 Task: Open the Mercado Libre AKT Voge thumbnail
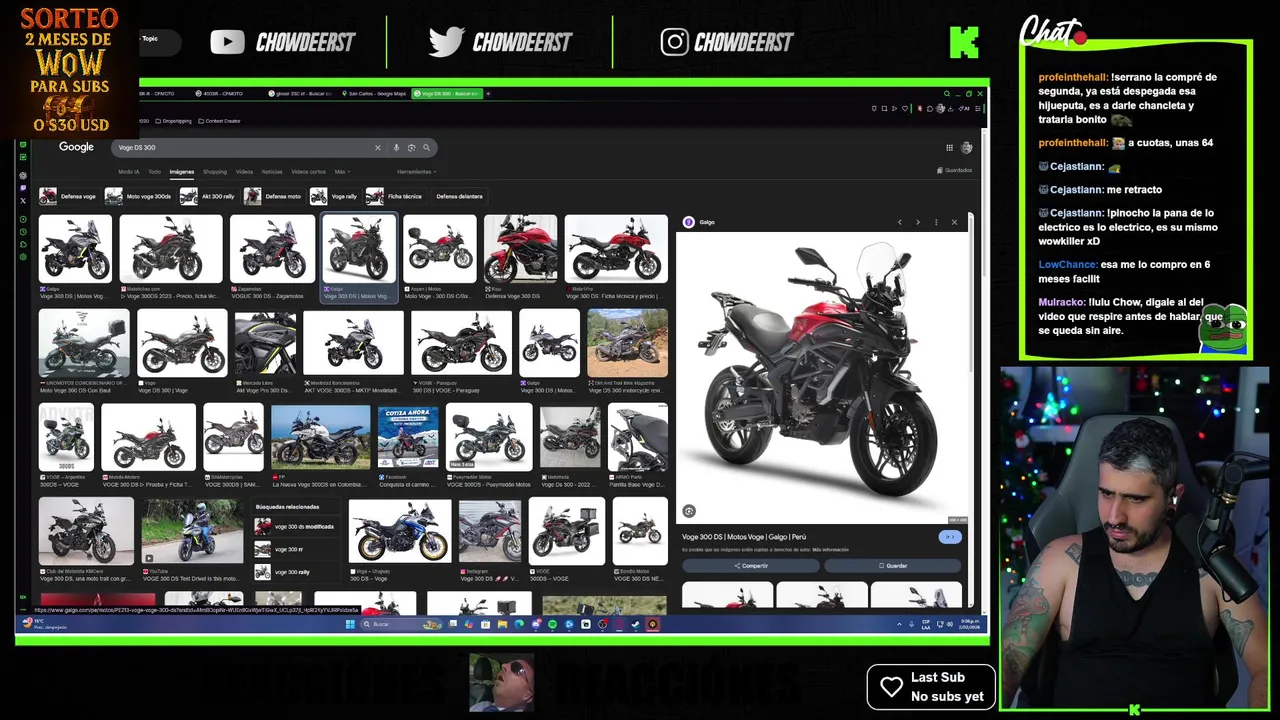tap(265, 342)
